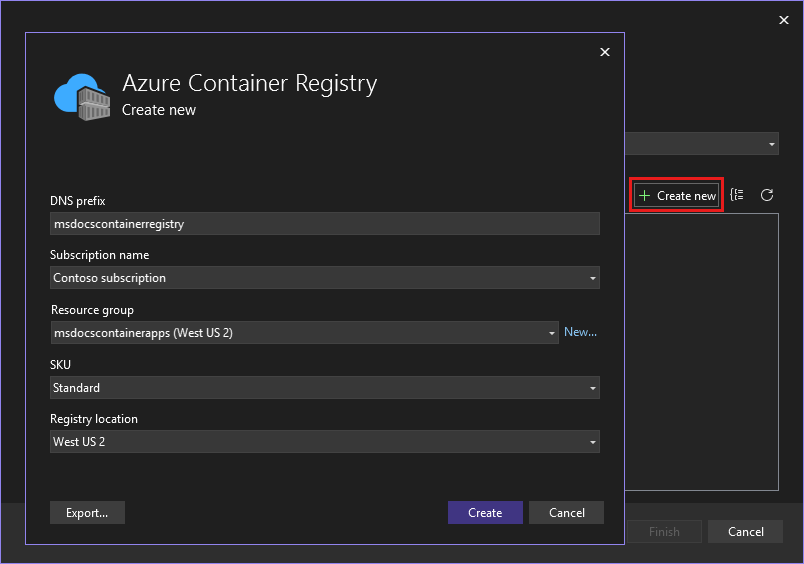The width and height of the screenshot is (804, 564).
Task: Open the Subscription name dropdown
Action: [325, 277]
